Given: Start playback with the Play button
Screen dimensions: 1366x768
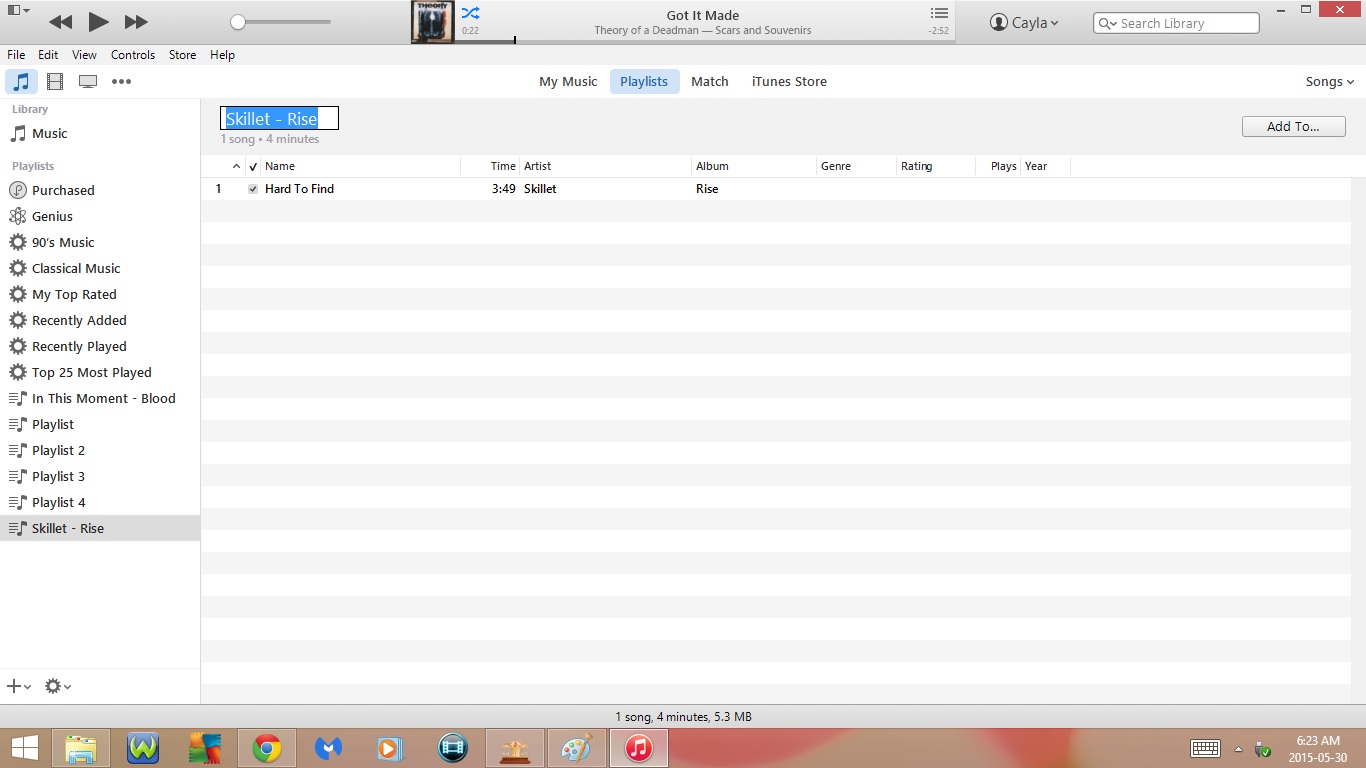Looking at the screenshot, I should click(x=98, y=22).
